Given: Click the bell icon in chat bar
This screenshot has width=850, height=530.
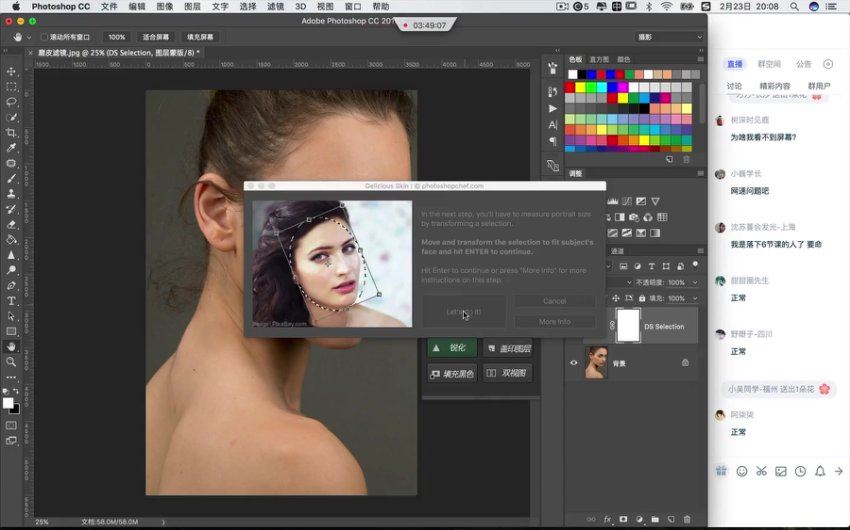Looking at the screenshot, I should [820, 471].
